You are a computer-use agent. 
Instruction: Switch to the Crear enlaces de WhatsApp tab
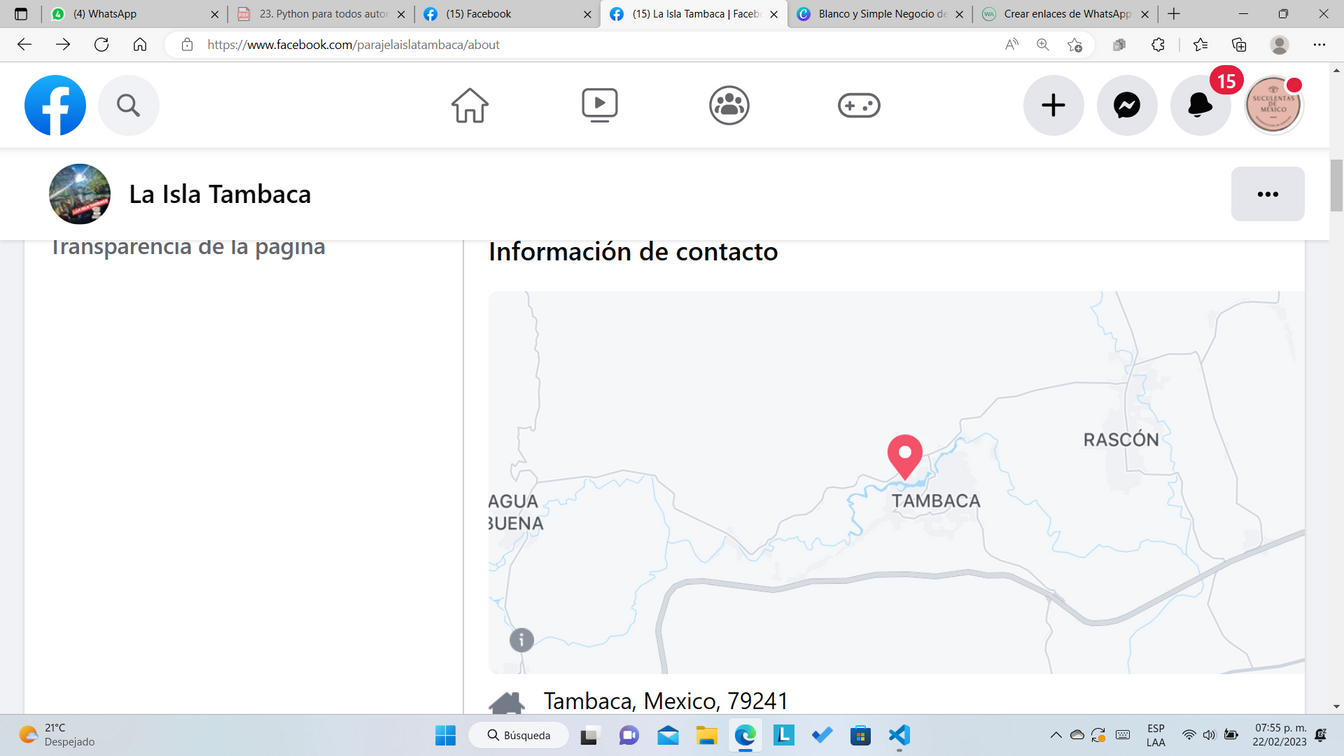[x=1066, y=14]
